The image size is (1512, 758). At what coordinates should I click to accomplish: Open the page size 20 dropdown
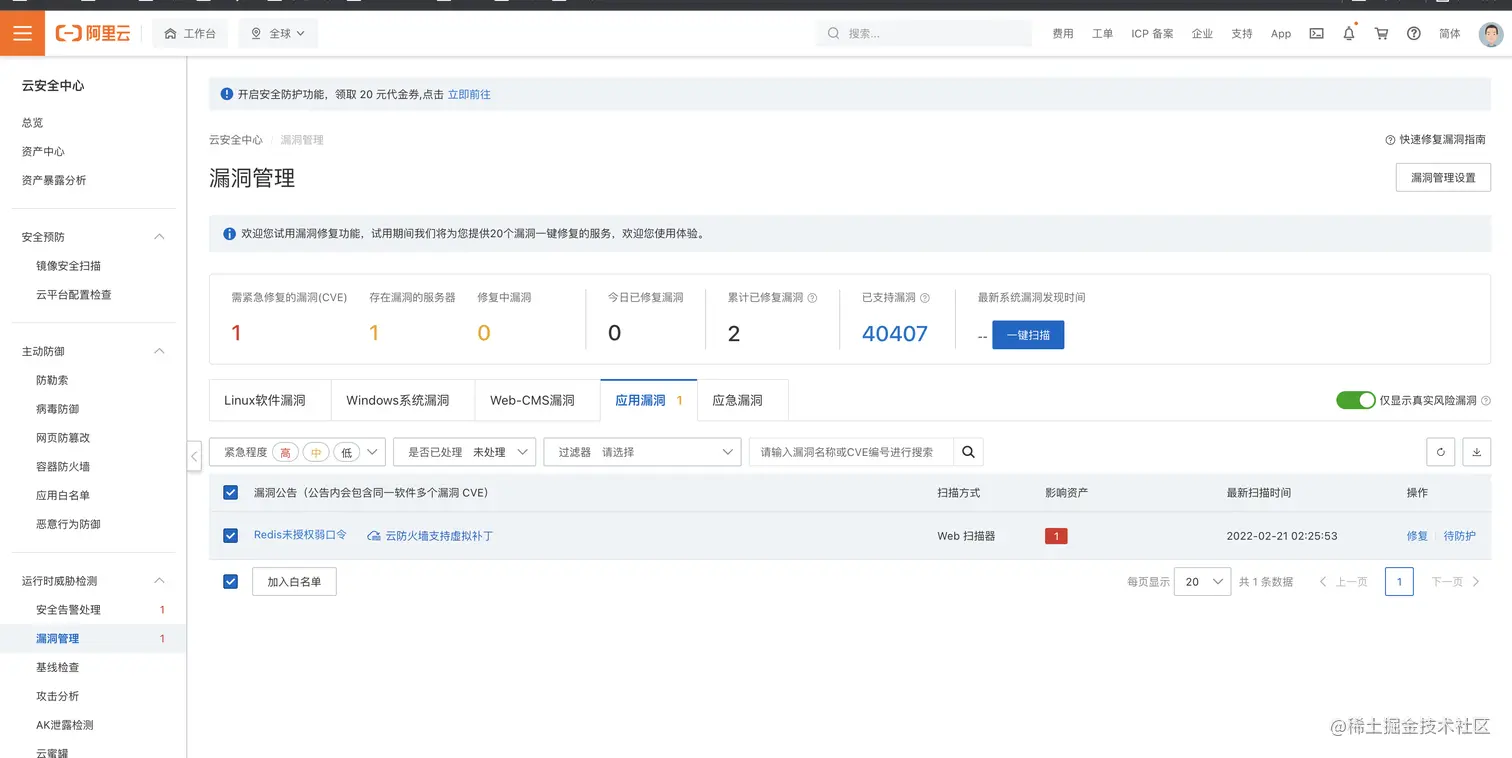click(x=1202, y=581)
